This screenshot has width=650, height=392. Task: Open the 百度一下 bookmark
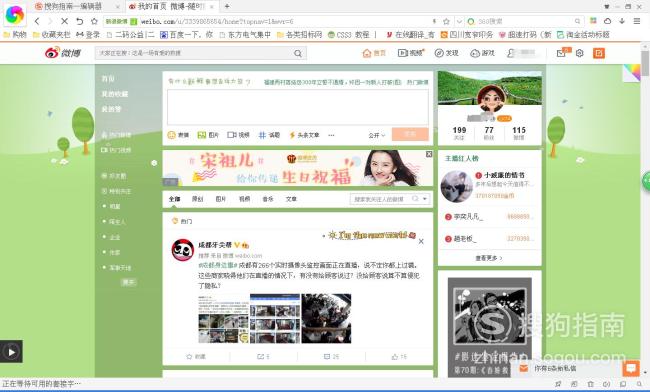pos(186,35)
